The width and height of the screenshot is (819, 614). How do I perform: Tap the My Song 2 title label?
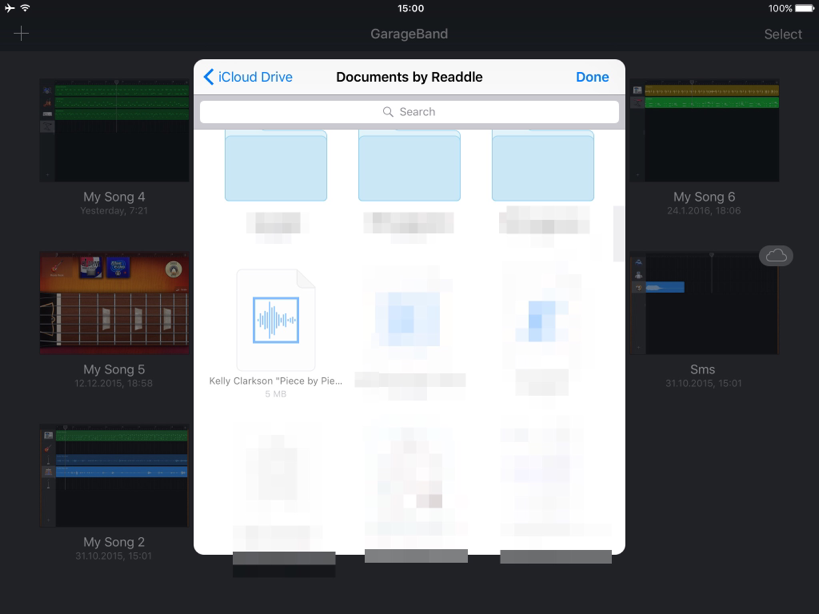[114, 542]
